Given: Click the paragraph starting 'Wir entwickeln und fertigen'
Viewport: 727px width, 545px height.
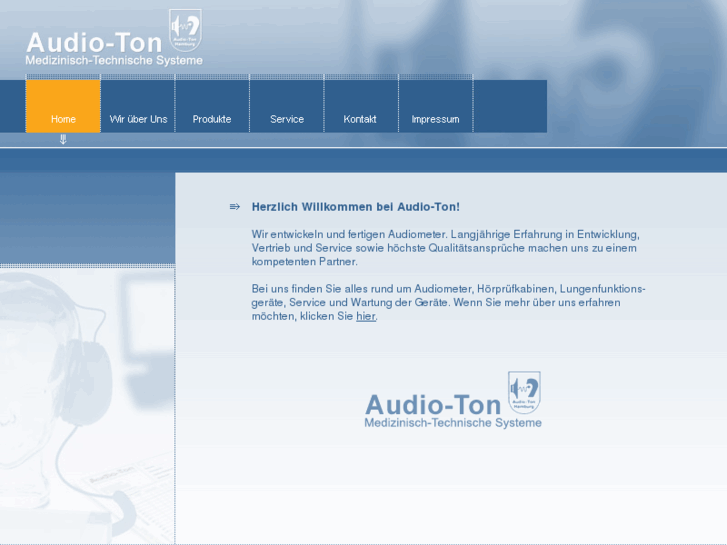Looking at the screenshot, I should [446, 248].
